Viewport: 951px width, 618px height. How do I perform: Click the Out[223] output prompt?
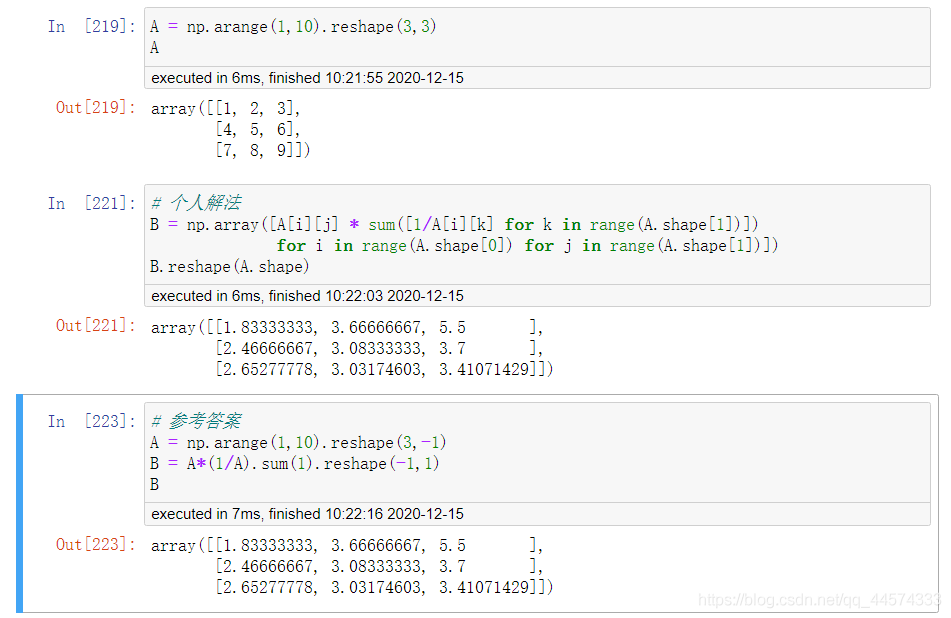[95, 544]
